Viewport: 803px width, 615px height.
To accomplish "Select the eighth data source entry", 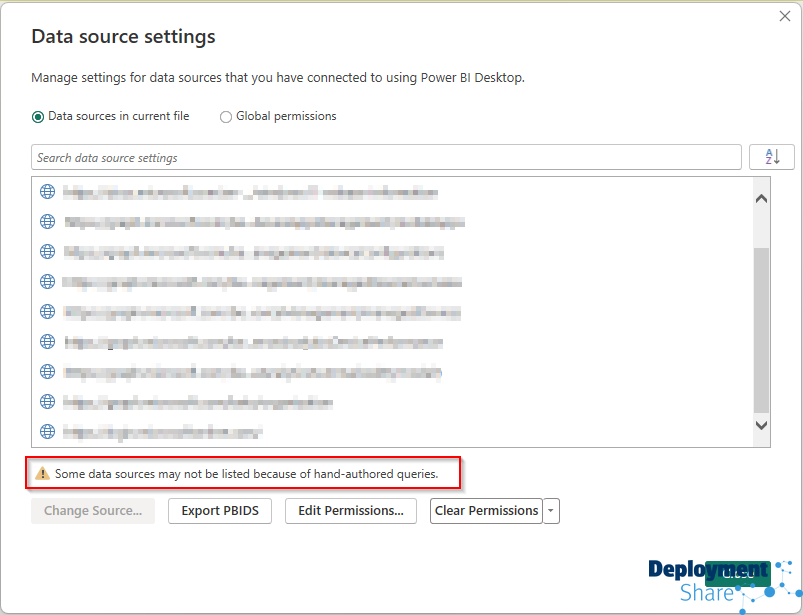I will tap(198, 402).
